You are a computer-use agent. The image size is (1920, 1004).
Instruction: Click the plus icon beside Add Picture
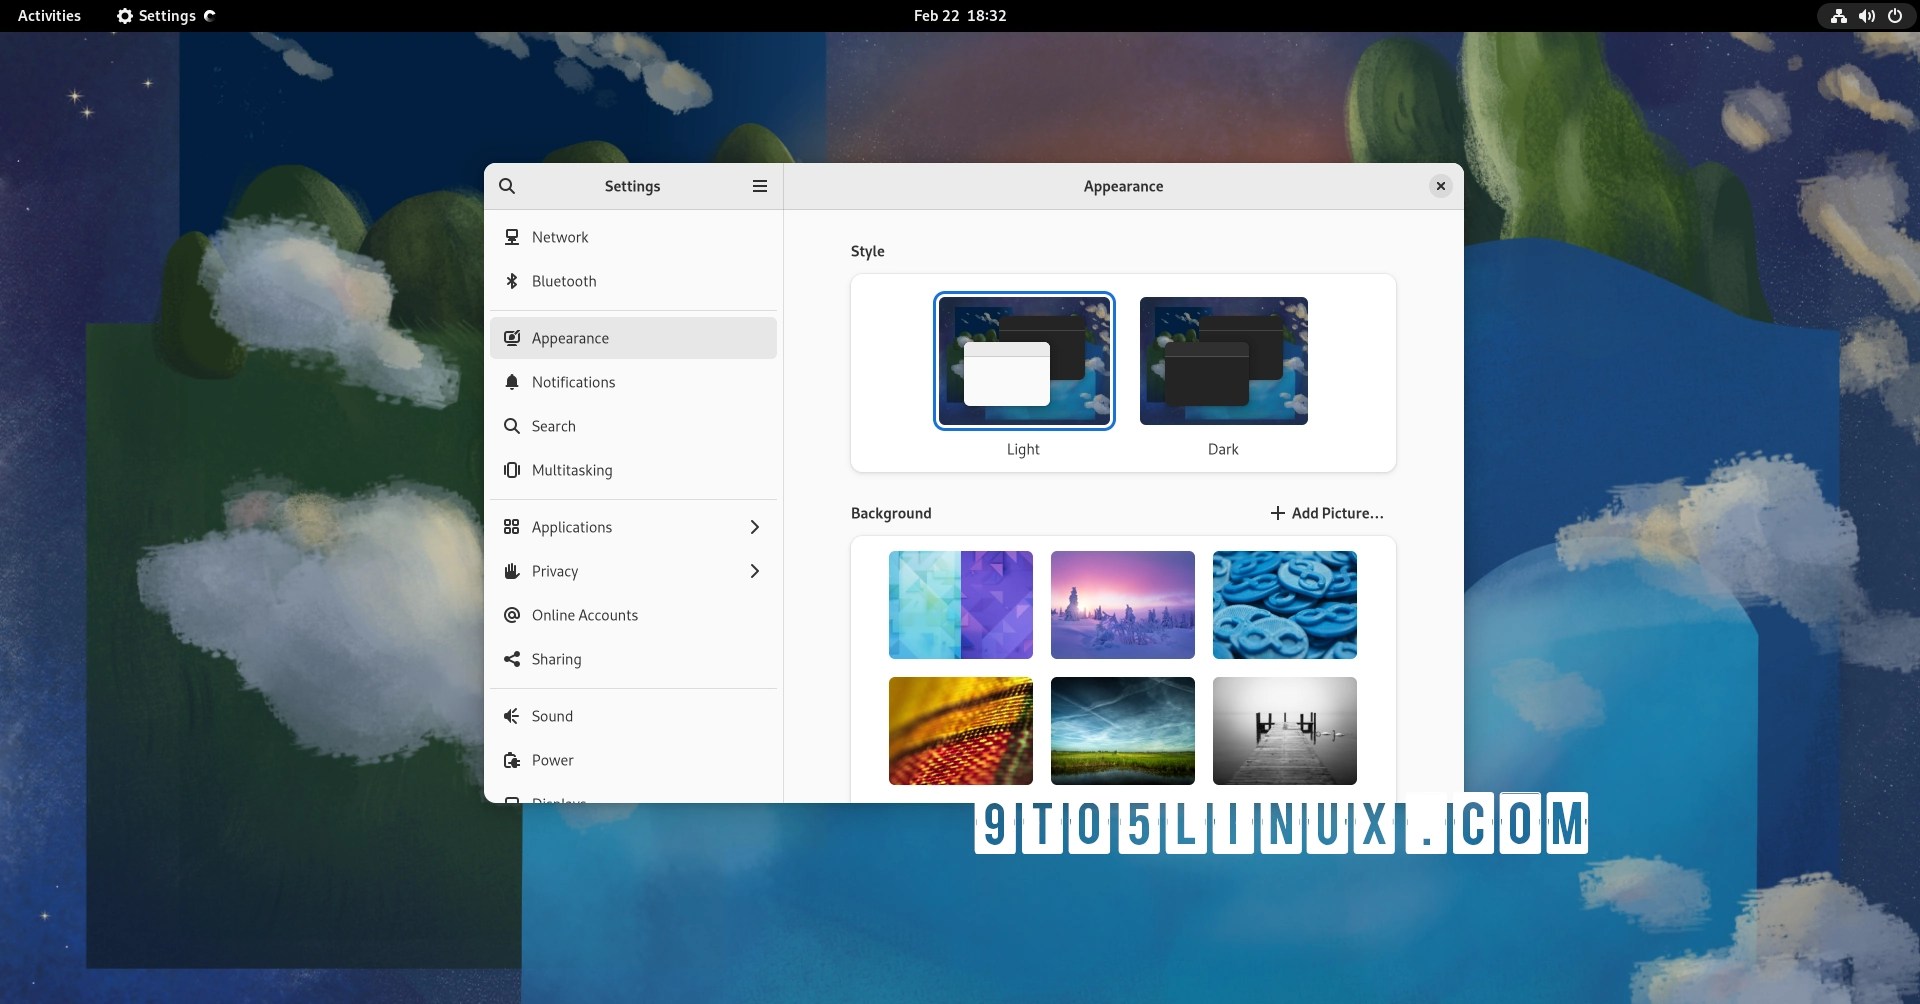coord(1277,513)
